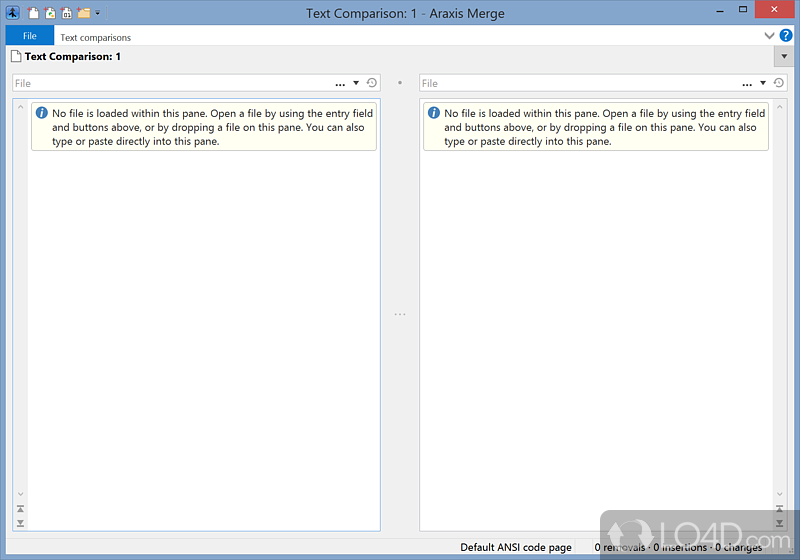
Task: Open right pane file history clock icon
Action: coord(779,84)
